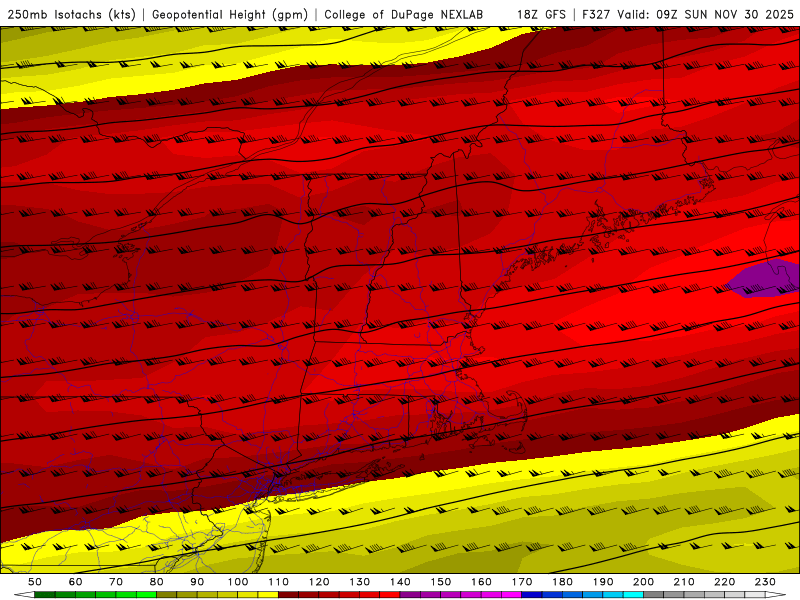Click the 'Geopotential Height (gpm)' header label

coord(230,15)
